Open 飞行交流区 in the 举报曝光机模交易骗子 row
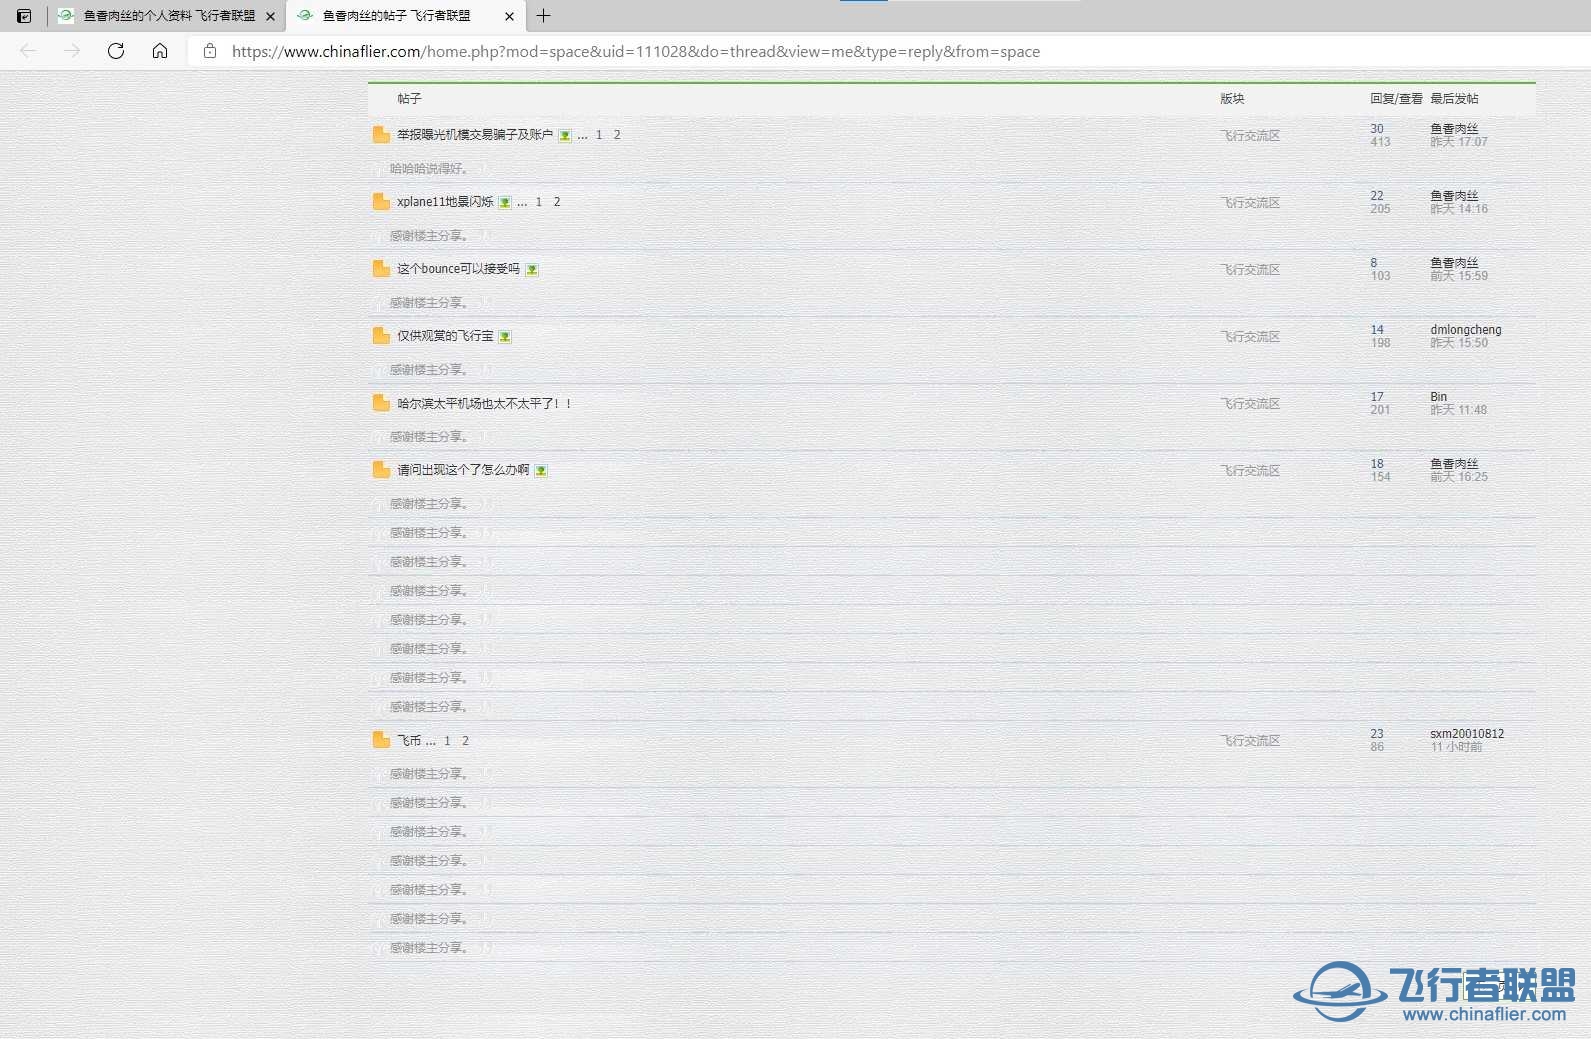This screenshot has width=1591, height=1039. point(1250,135)
